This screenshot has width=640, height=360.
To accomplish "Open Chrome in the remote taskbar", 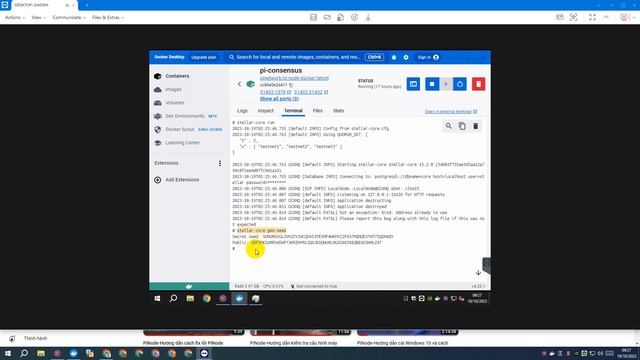I will point(207,298).
